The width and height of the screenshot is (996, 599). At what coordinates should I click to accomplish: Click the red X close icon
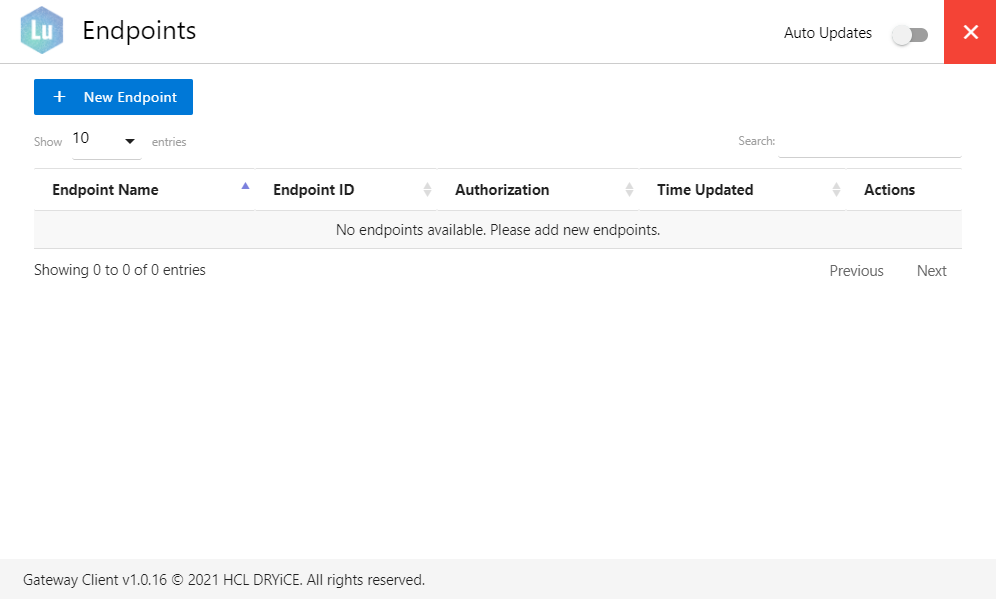point(969,31)
